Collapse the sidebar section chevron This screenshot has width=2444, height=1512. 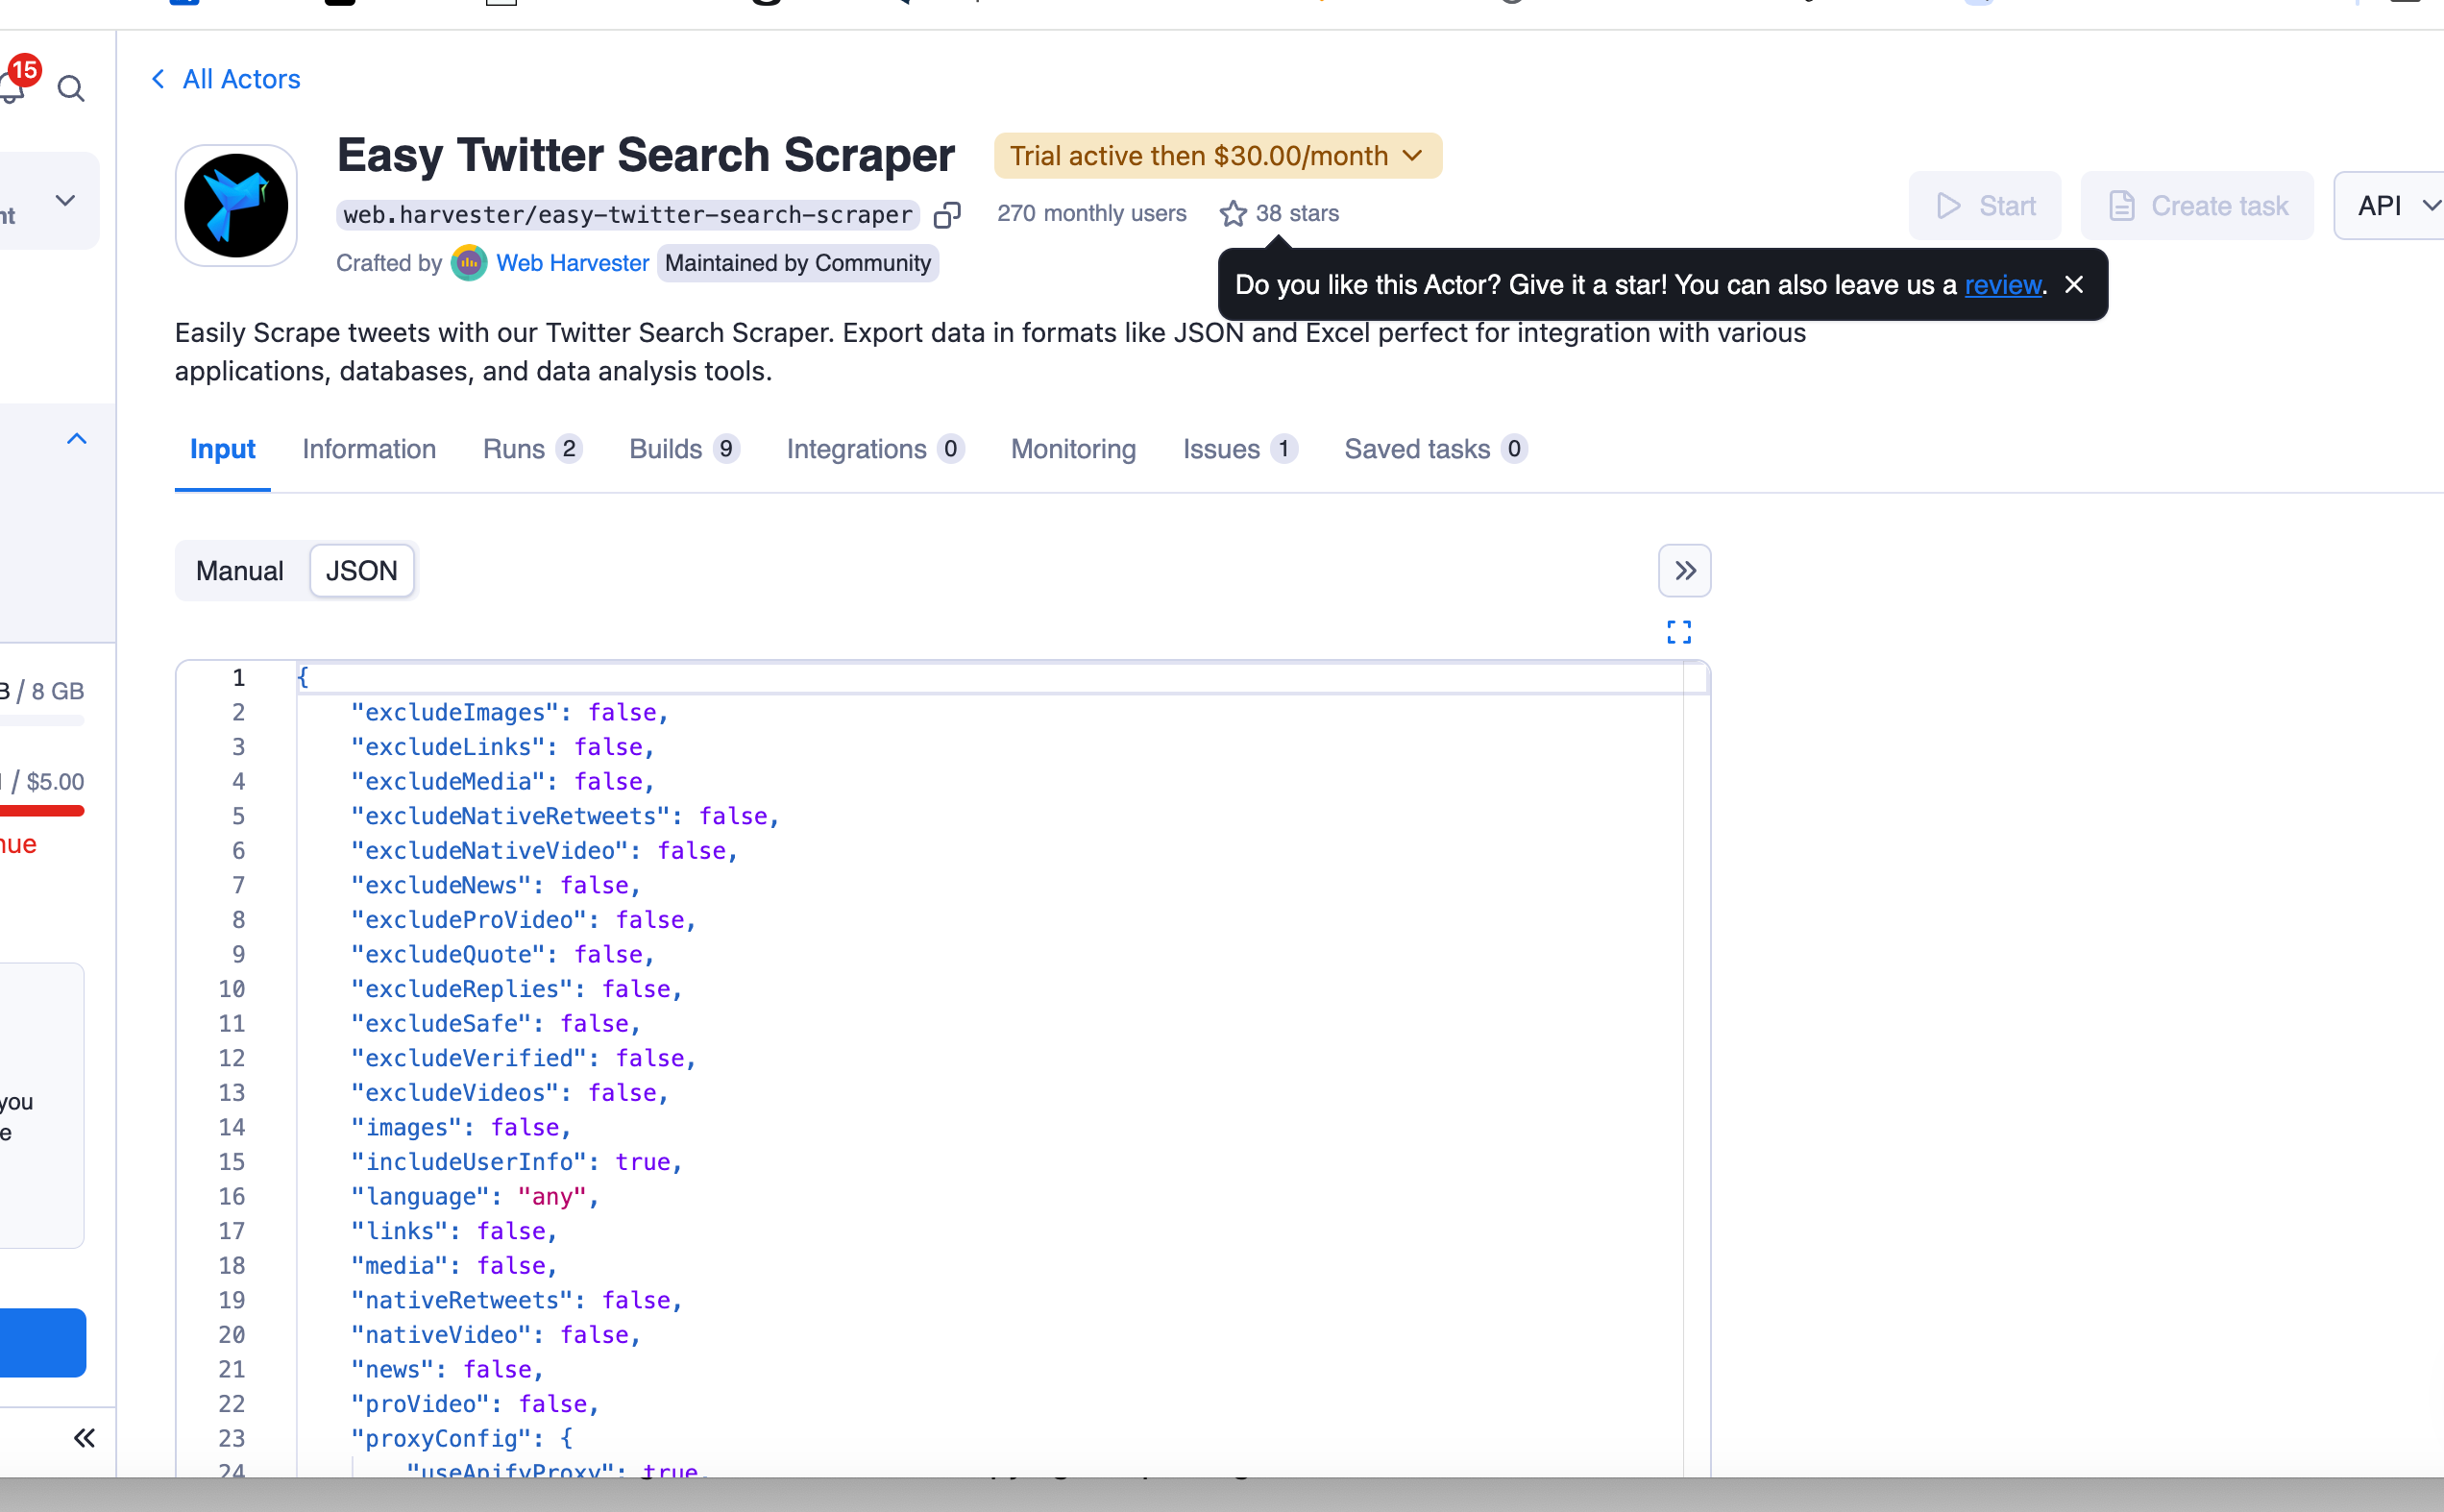point(77,439)
